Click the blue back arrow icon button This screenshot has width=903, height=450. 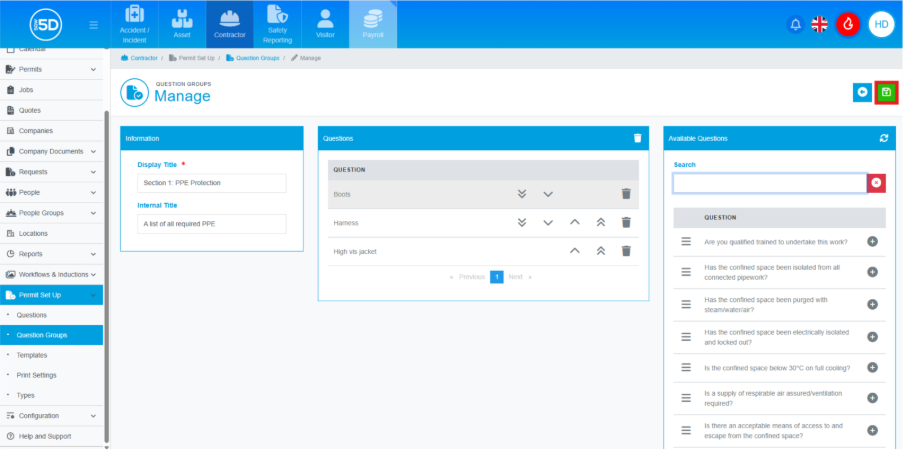(862, 93)
